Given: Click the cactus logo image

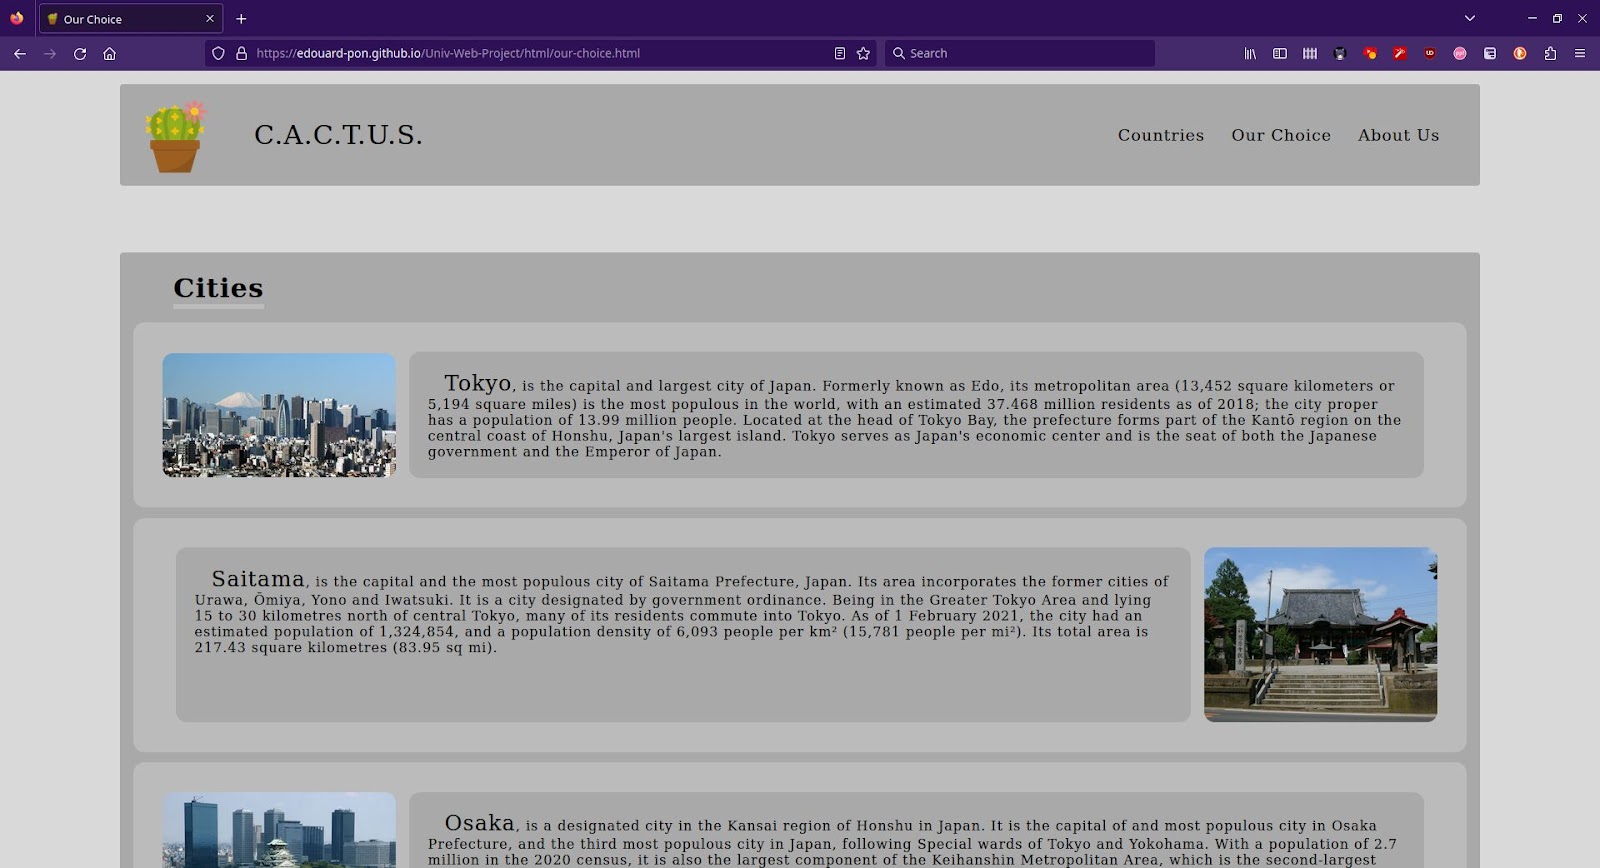Looking at the screenshot, I should [175, 136].
